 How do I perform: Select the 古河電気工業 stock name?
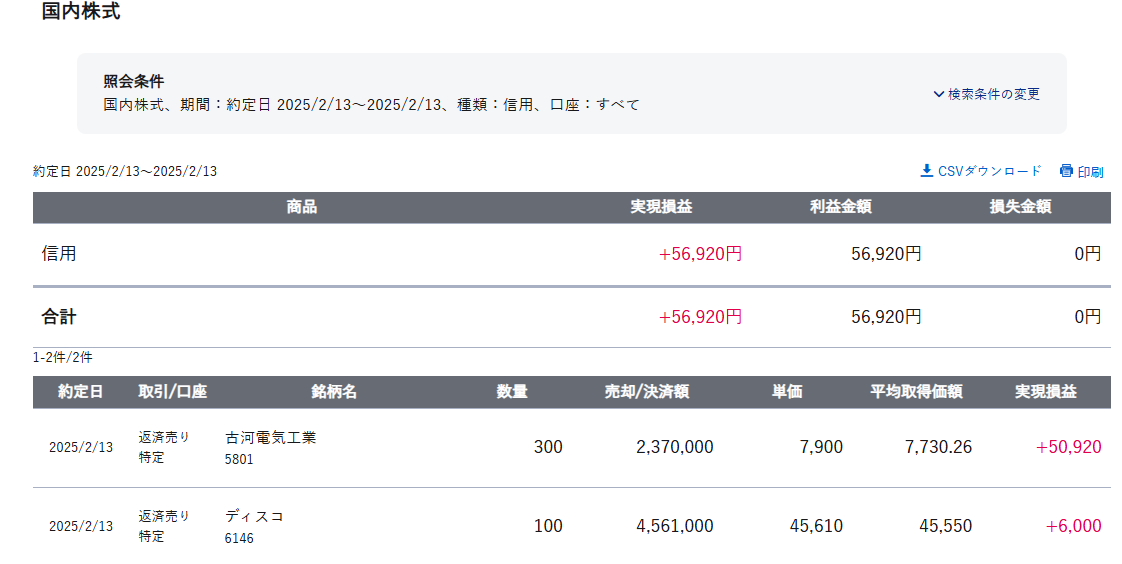(x=270, y=437)
